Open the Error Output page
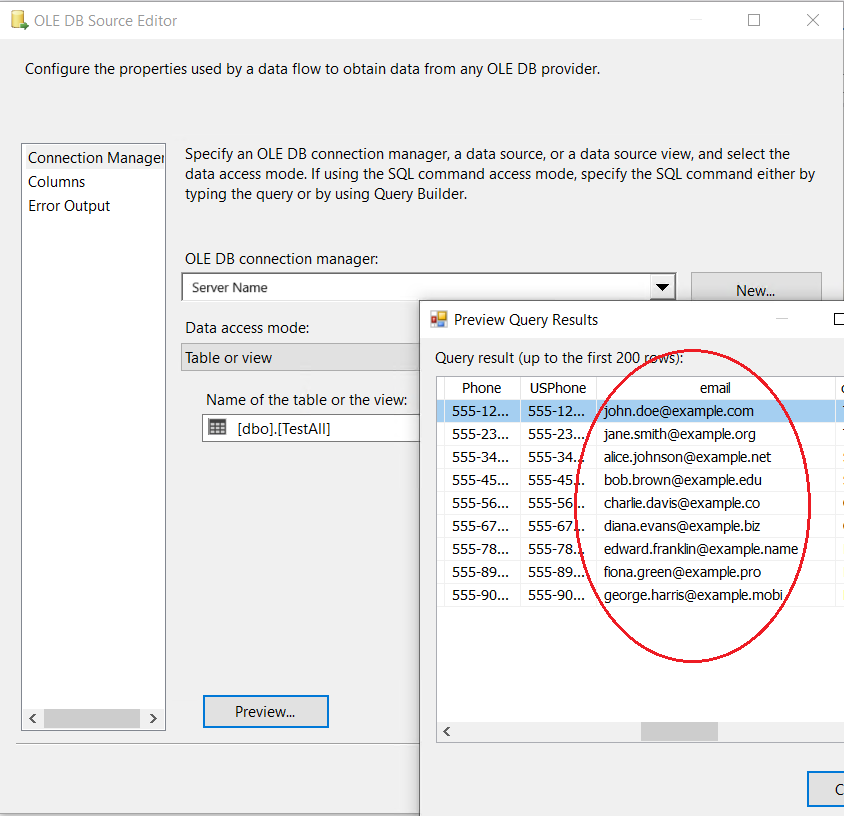This screenshot has width=844, height=816. pos(69,206)
